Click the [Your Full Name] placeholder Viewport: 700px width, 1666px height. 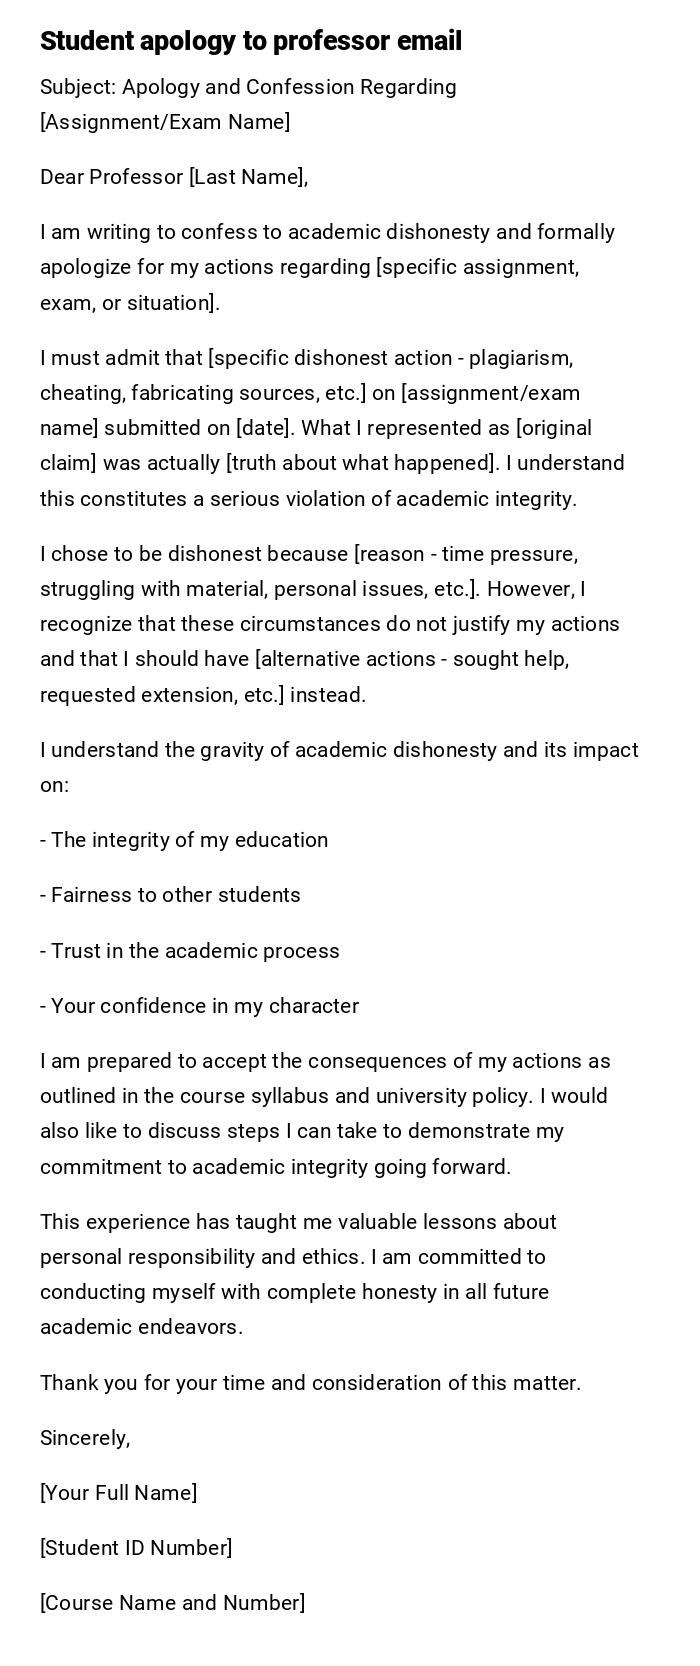coord(118,1493)
